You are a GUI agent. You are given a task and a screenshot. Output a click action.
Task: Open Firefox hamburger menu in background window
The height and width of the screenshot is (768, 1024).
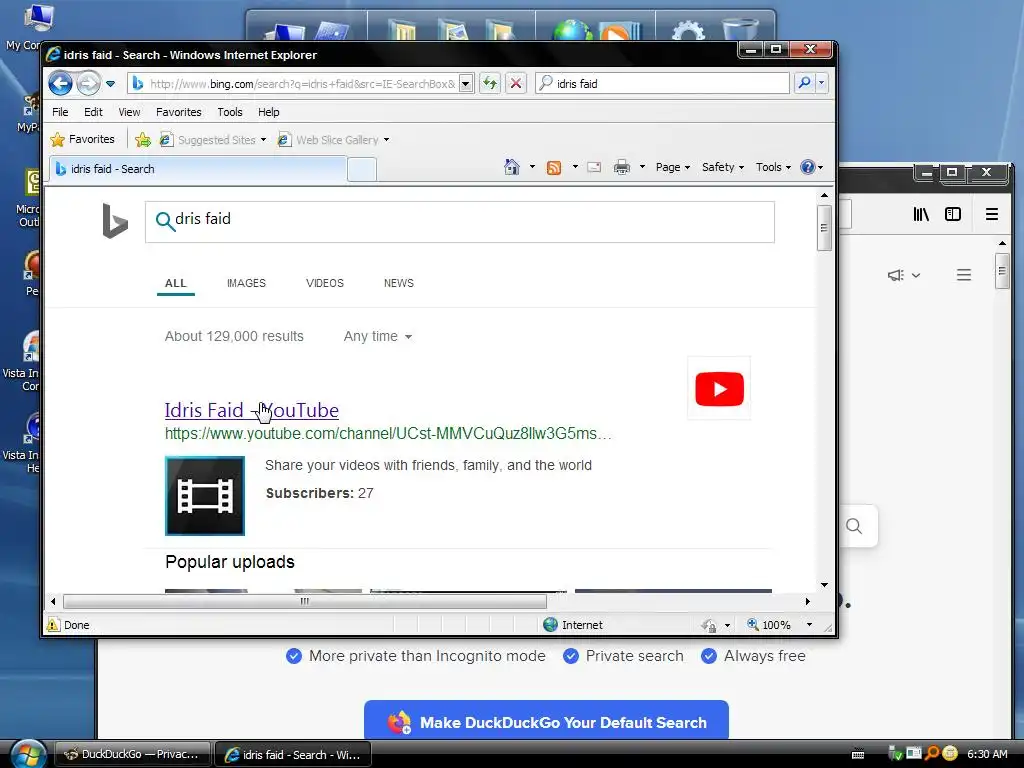click(x=991, y=214)
